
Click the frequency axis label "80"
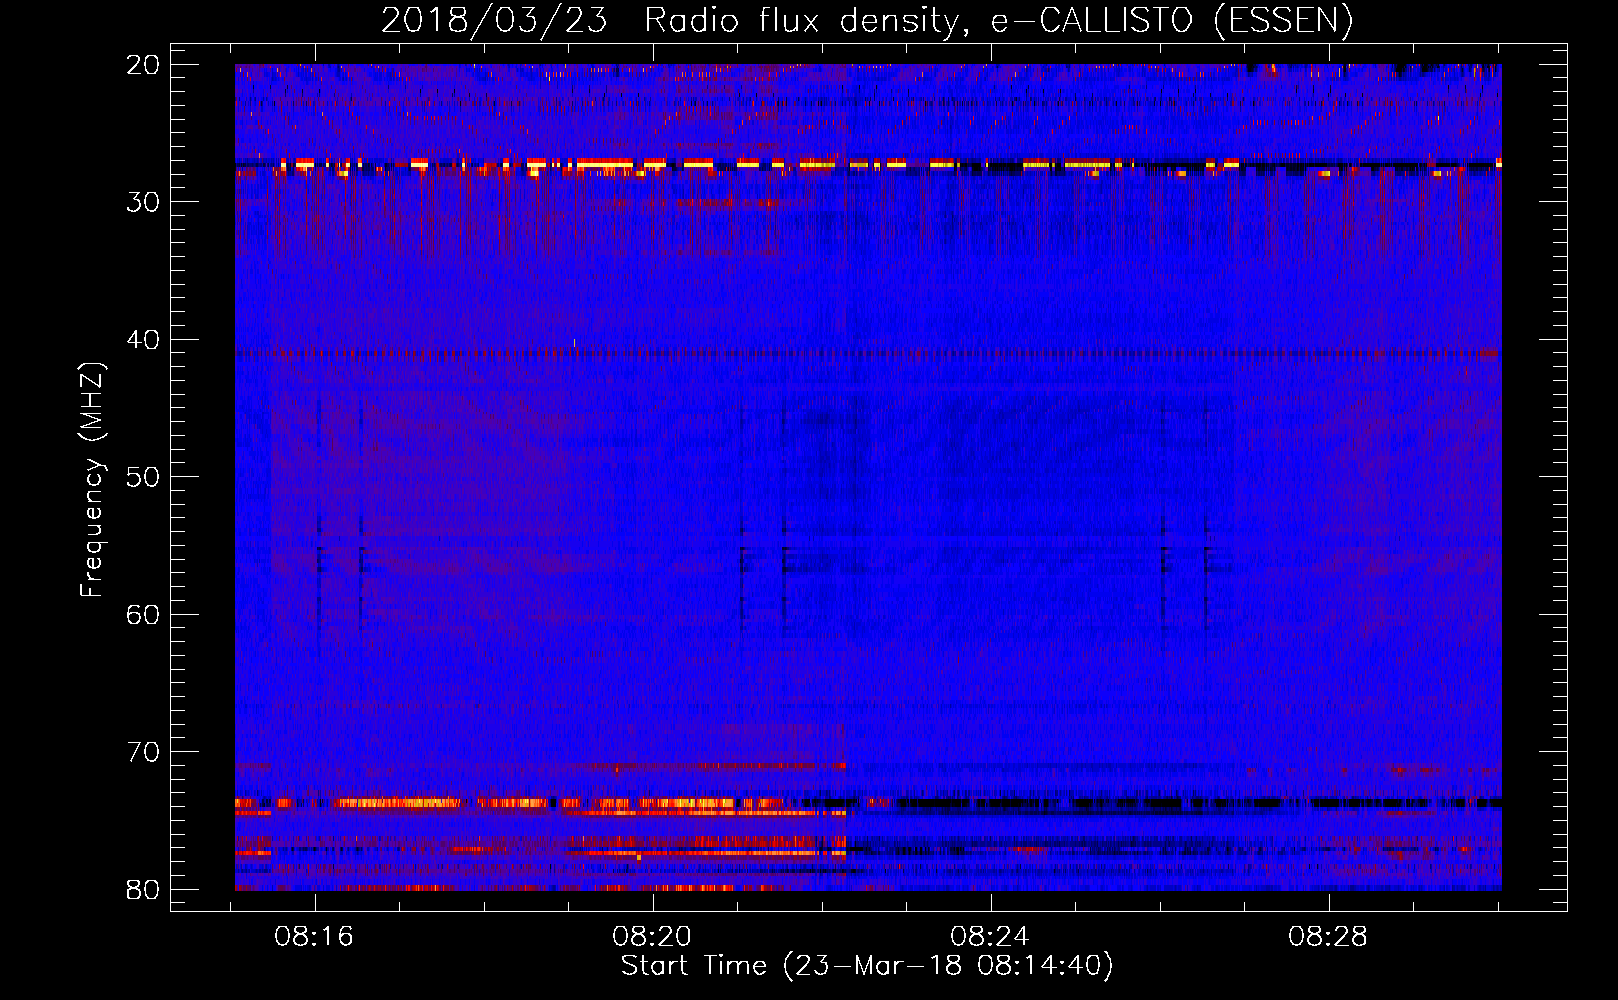coord(144,889)
